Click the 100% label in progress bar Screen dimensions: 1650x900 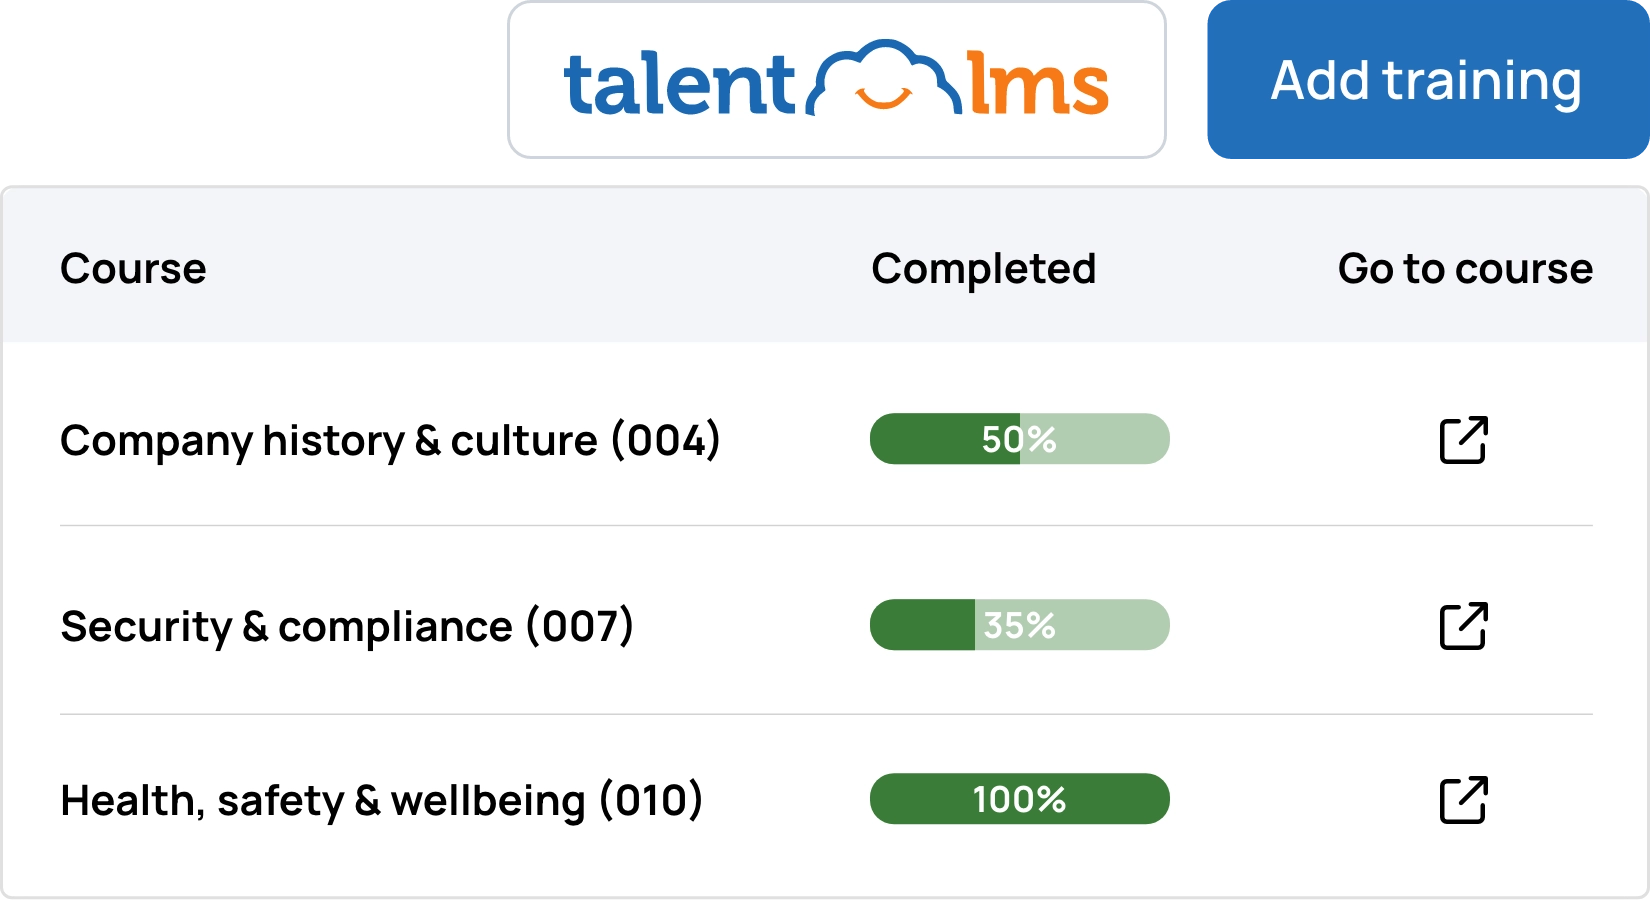tap(1019, 799)
